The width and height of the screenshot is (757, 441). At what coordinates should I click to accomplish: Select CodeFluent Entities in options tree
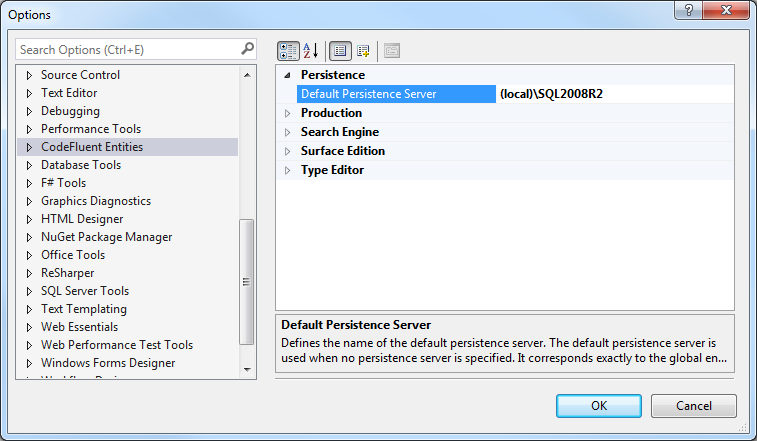(x=91, y=147)
